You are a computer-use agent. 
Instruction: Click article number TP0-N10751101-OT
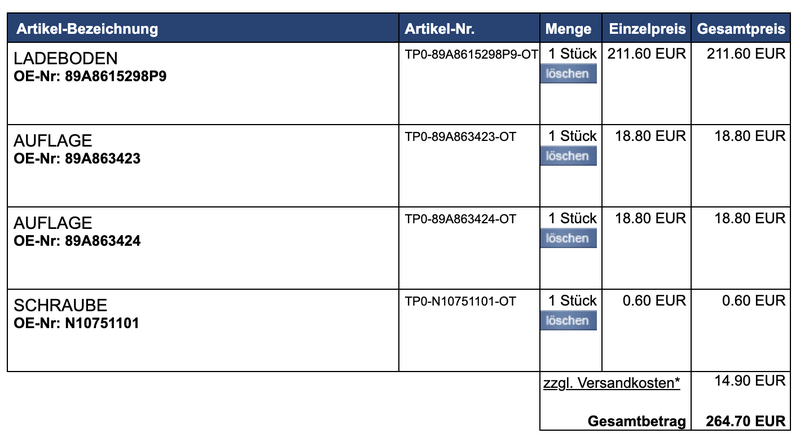[x=460, y=300]
